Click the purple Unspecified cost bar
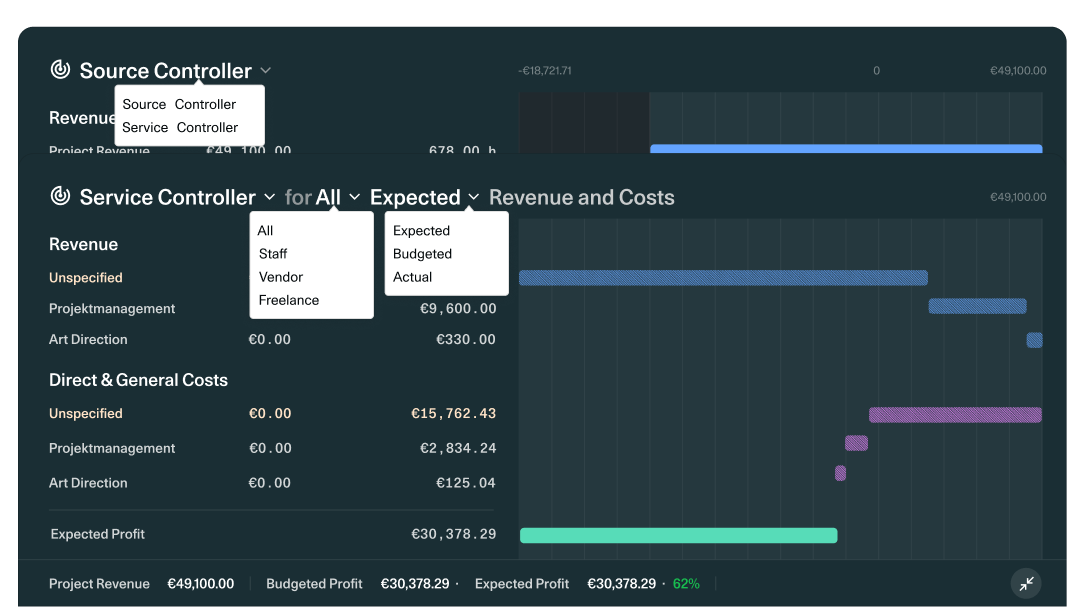The image size is (1092, 607). coord(955,415)
